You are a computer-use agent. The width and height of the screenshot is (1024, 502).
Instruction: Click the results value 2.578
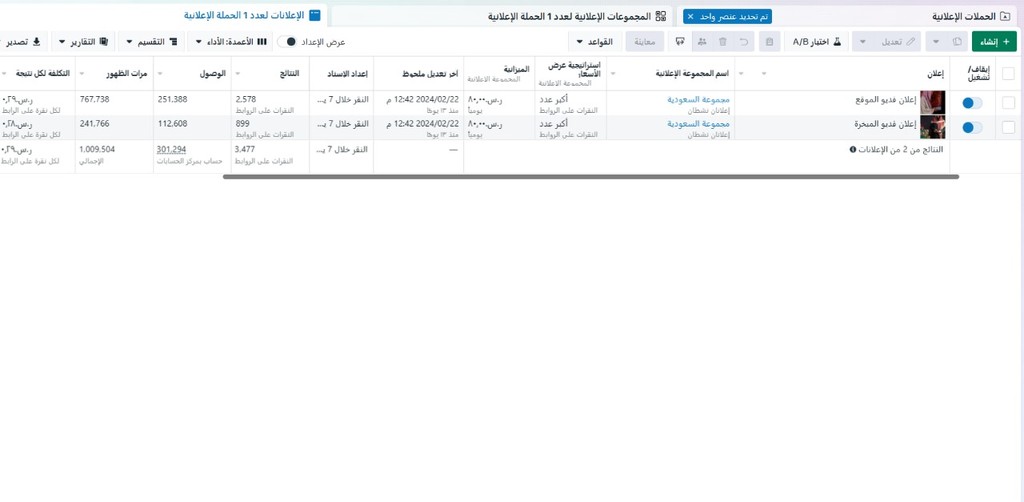point(246,99)
